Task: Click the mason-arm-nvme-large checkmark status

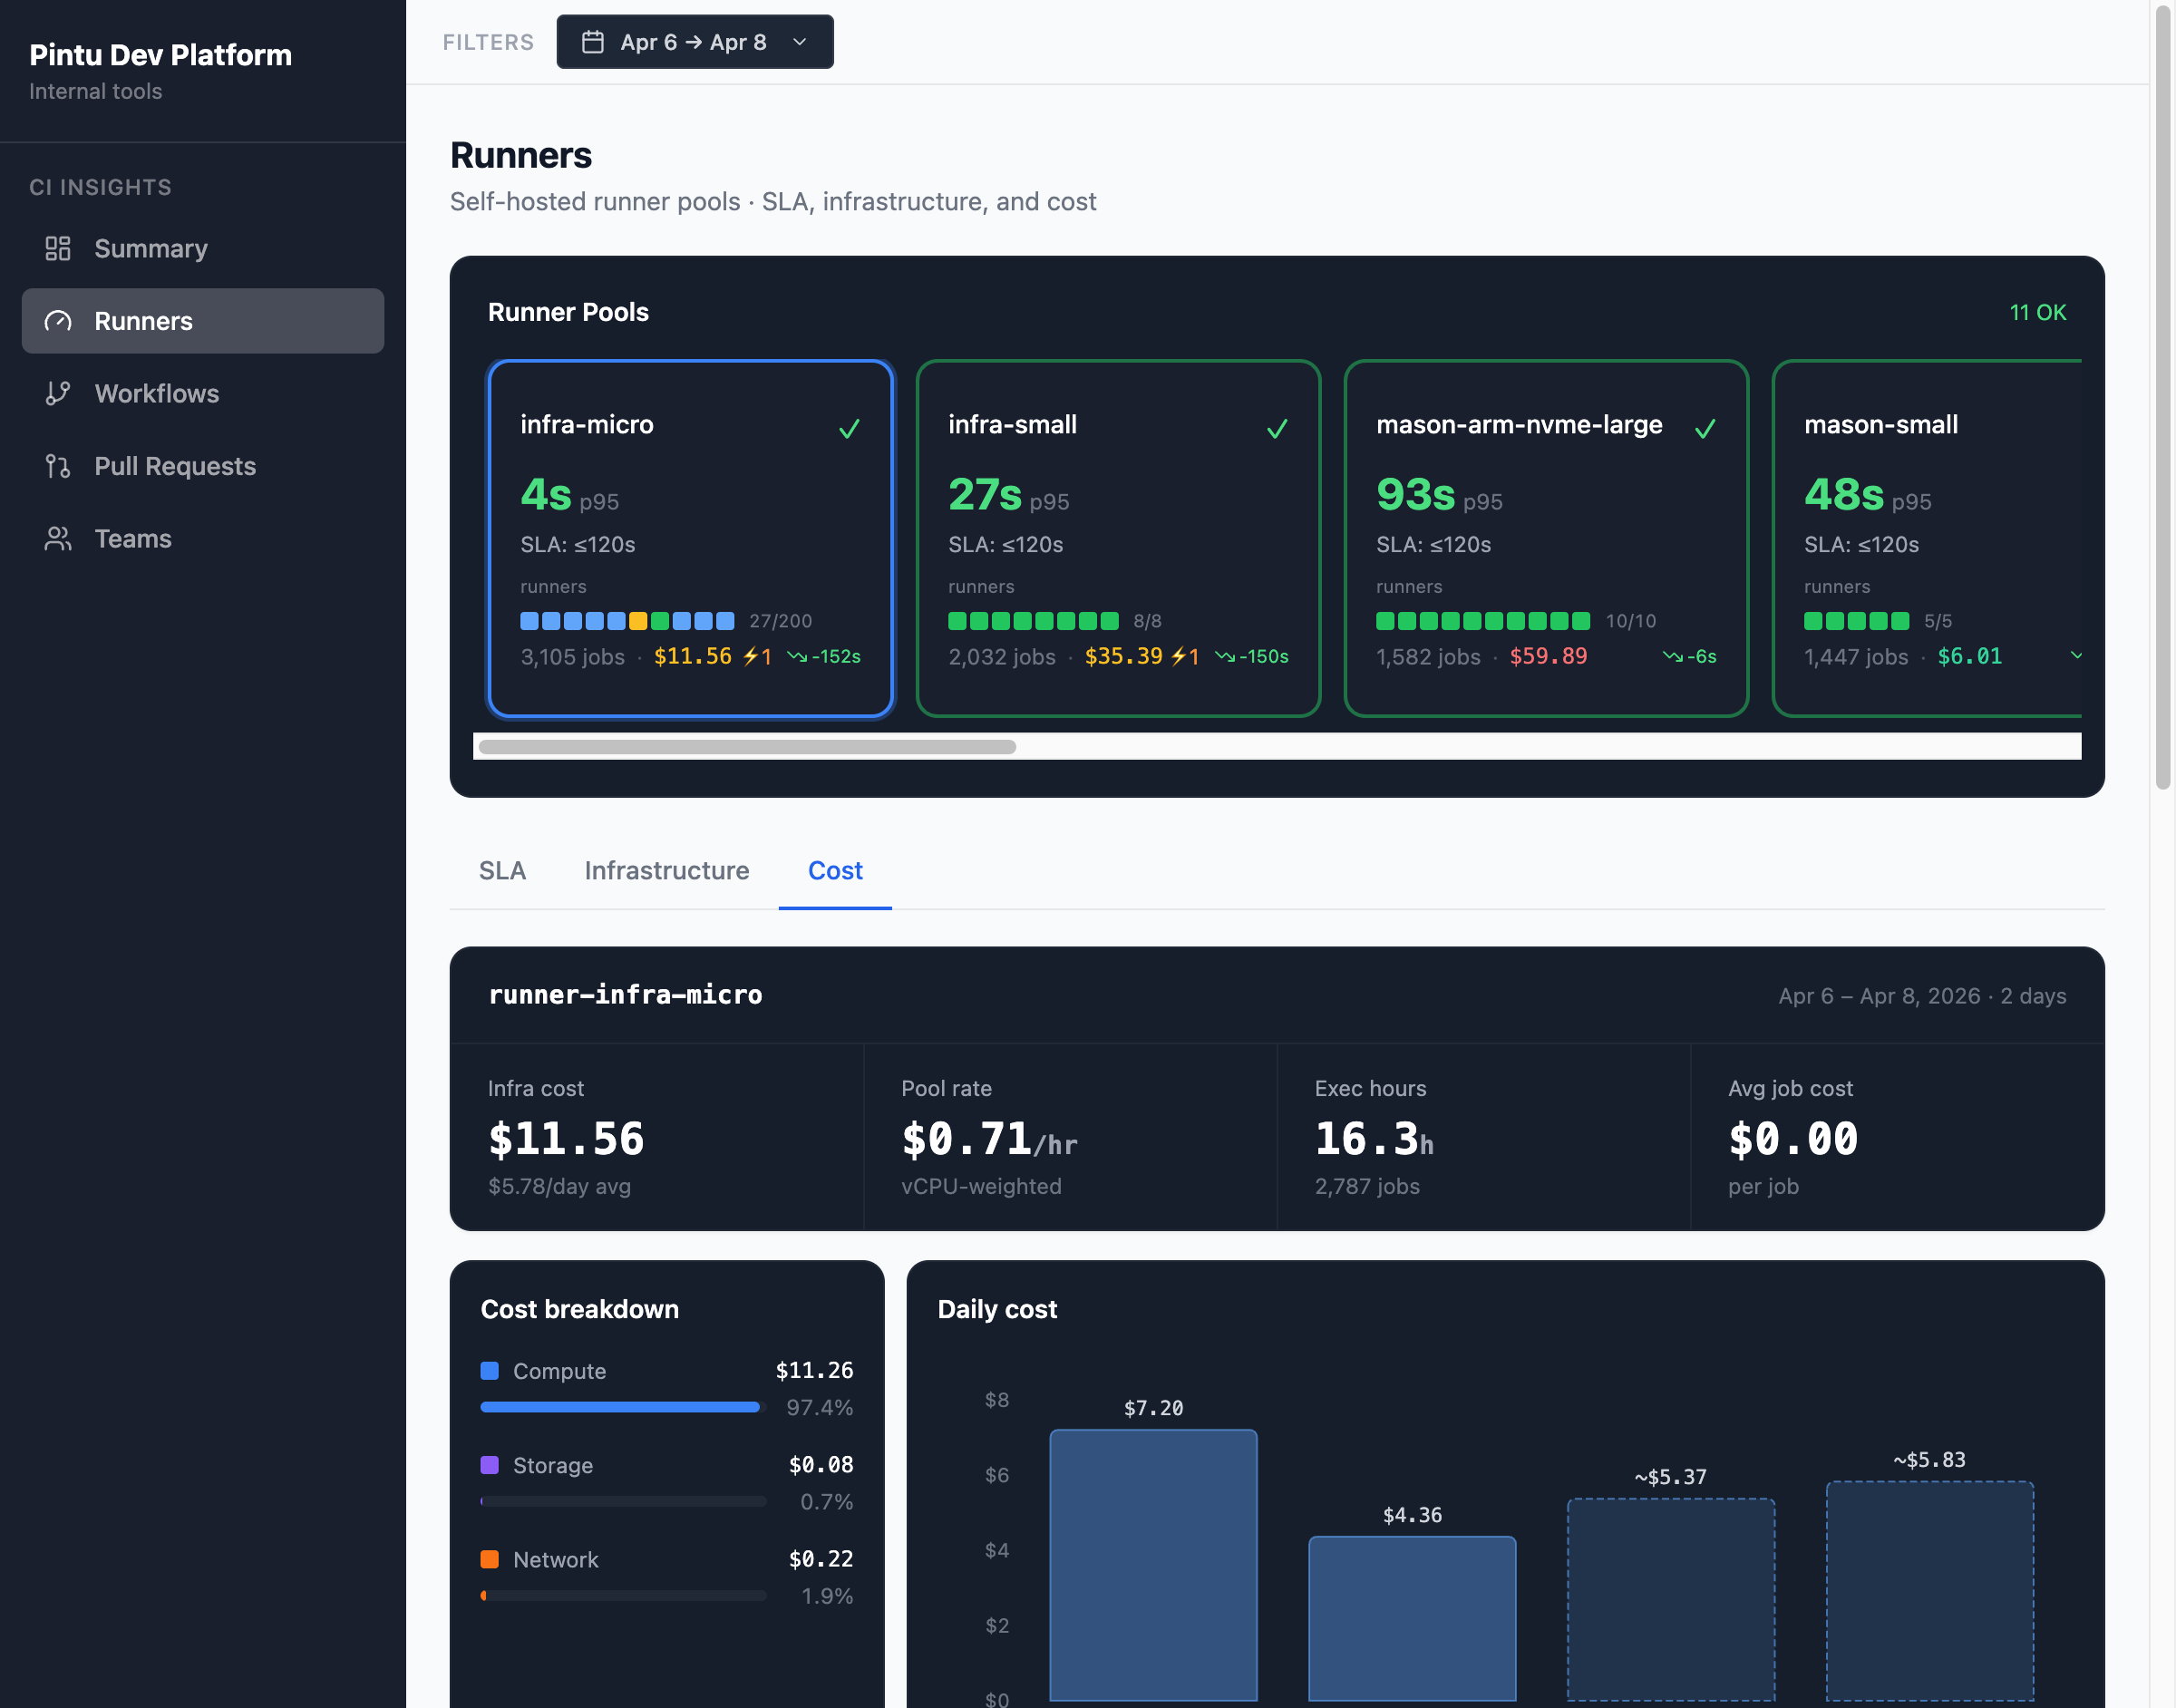Action: [1705, 429]
